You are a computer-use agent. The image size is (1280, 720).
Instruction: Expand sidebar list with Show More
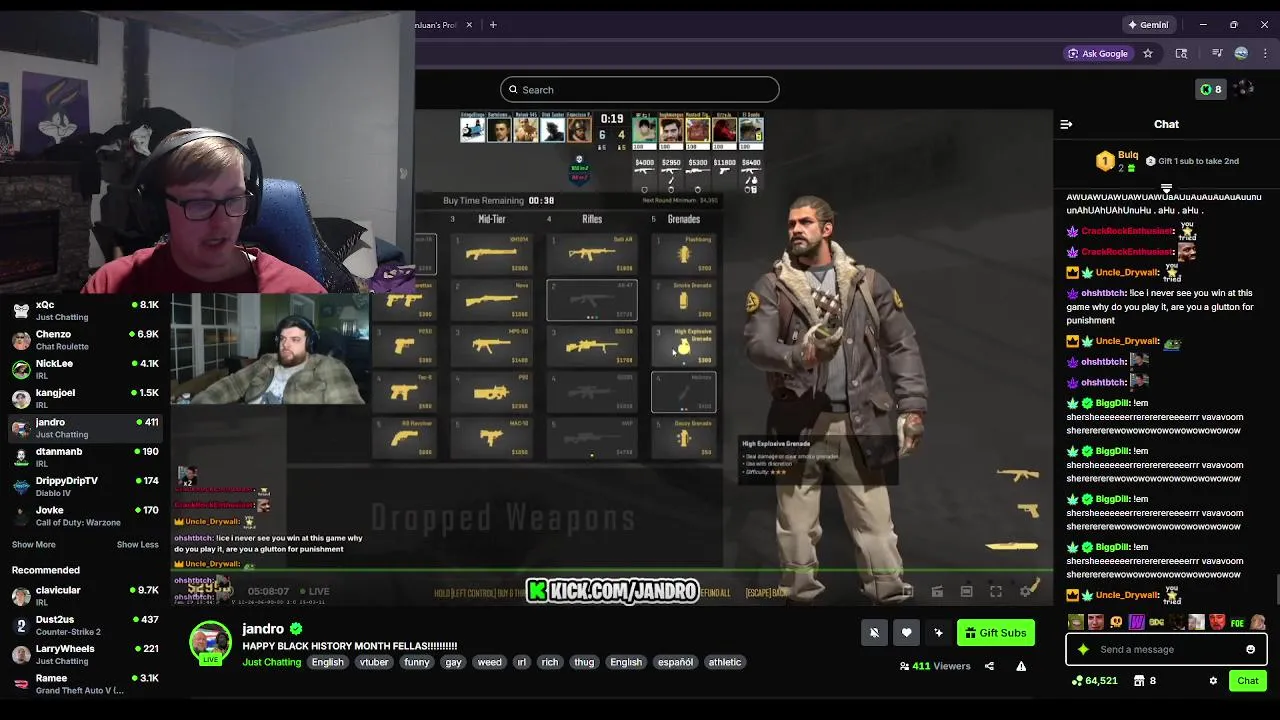point(34,545)
